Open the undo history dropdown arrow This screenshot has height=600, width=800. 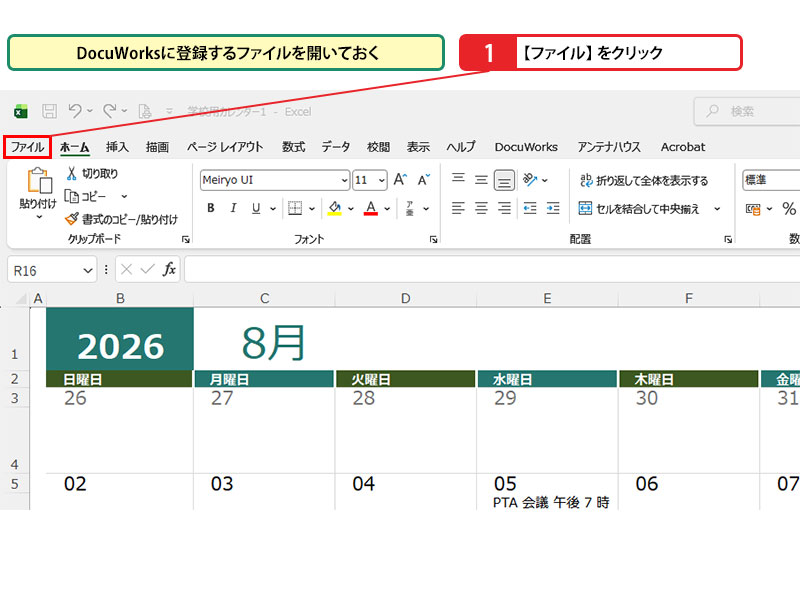[x=90, y=111]
